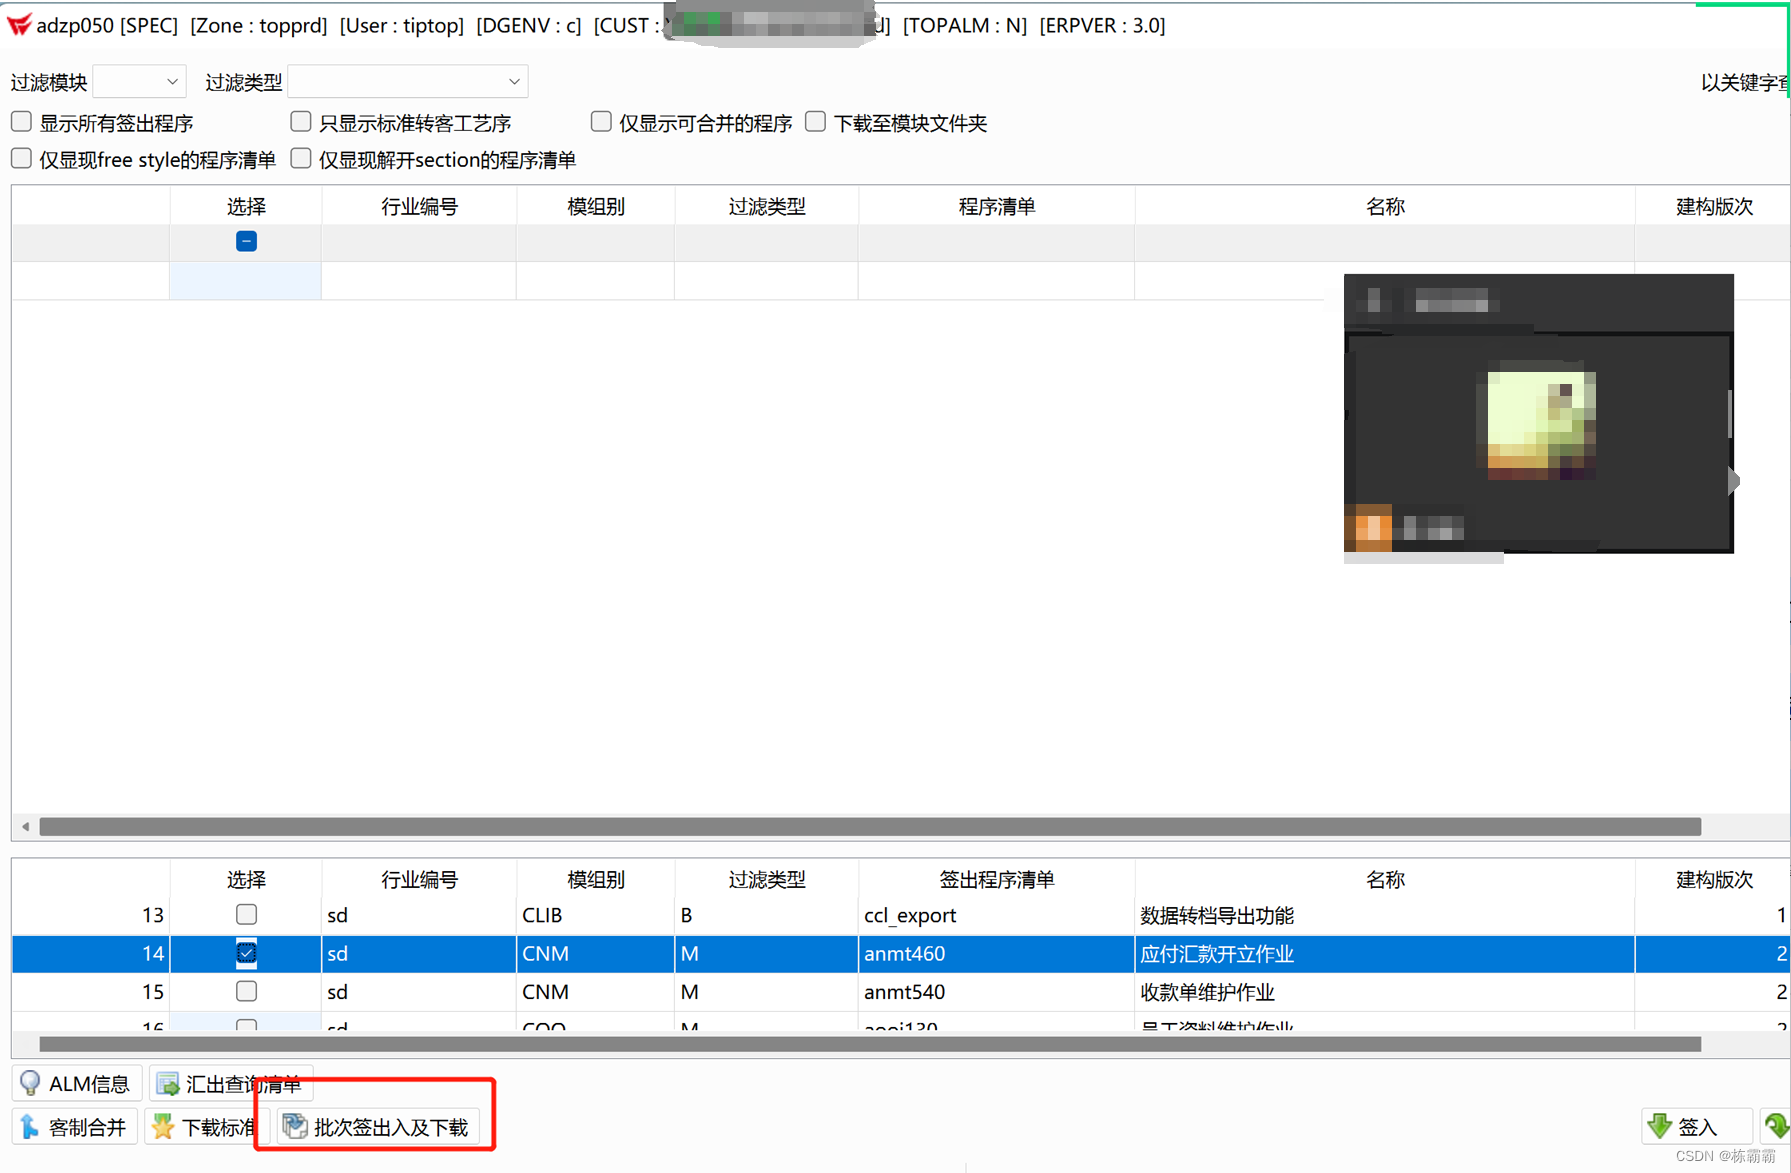Toggle select-all checkbox in upper table

tap(246, 241)
